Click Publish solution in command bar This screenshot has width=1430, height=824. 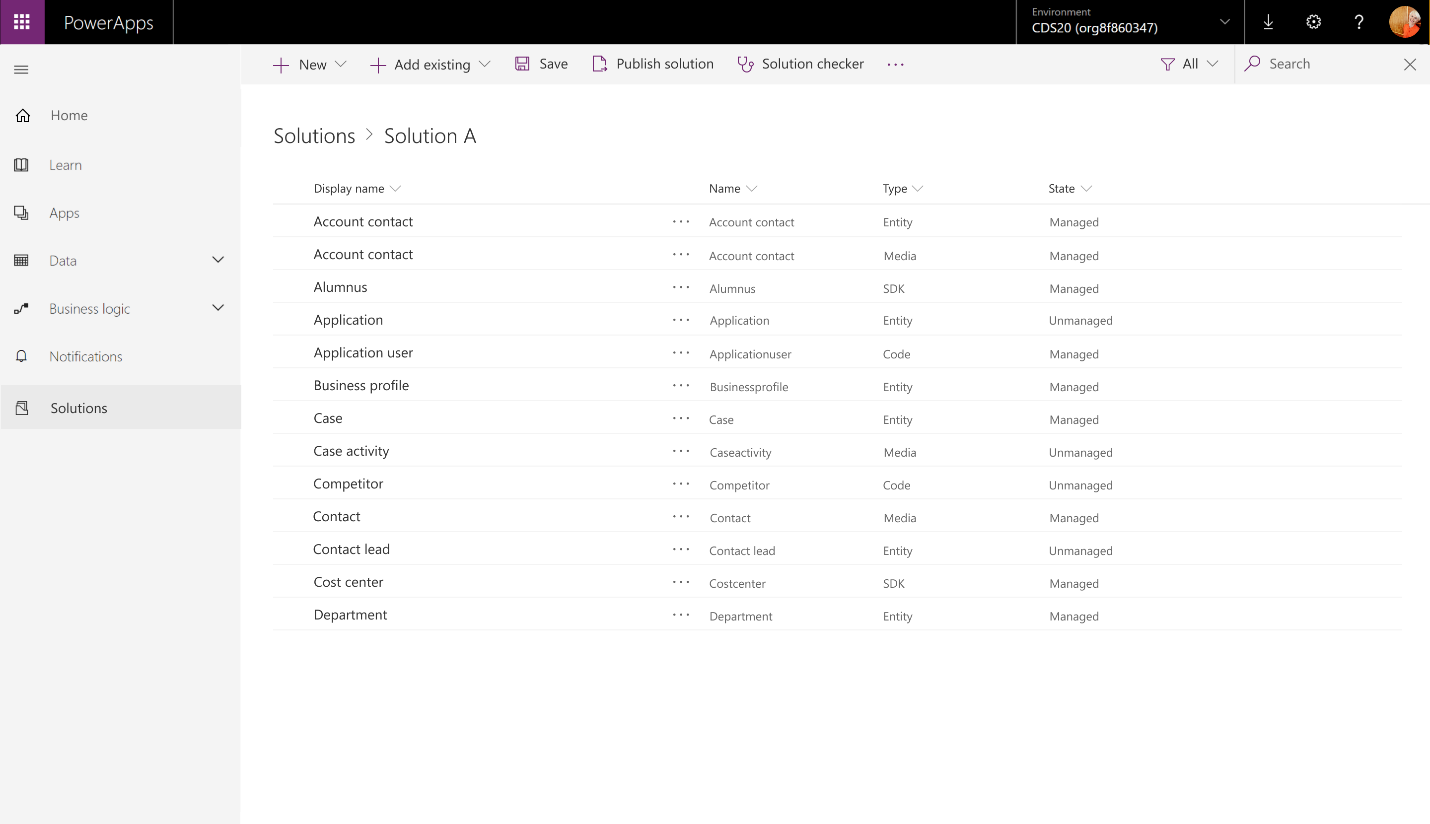pos(653,64)
